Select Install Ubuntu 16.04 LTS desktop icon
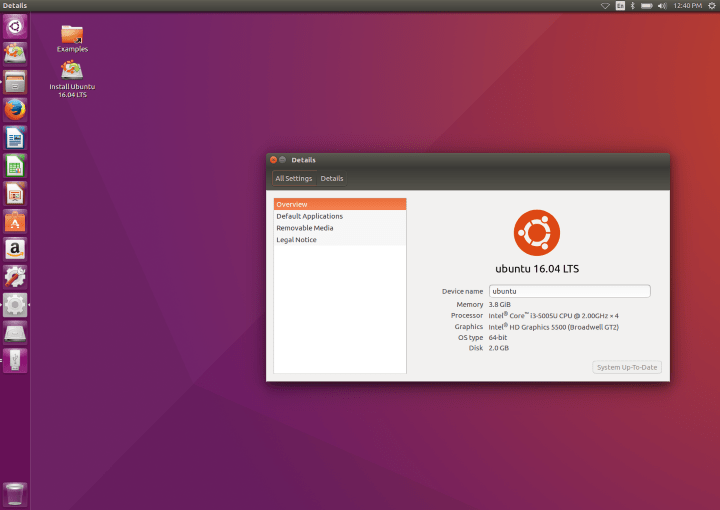This screenshot has height=510, width=720. [x=72, y=79]
